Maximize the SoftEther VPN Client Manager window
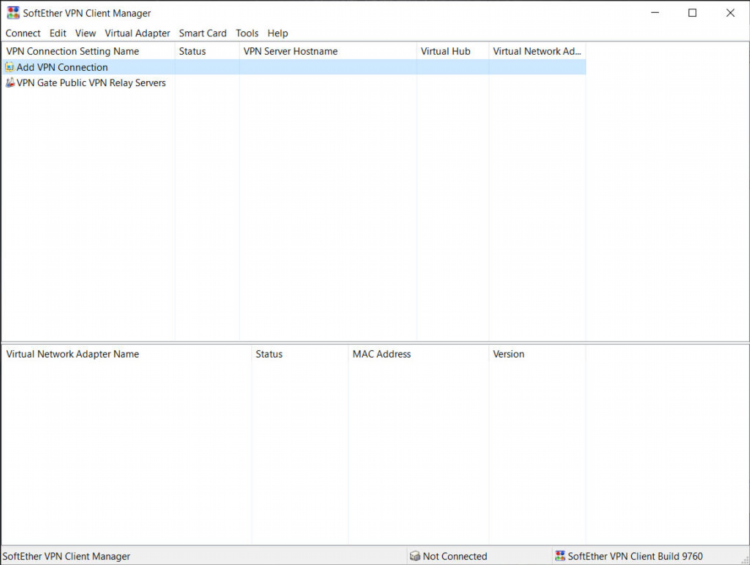Image resolution: width=750 pixels, height=565 pixels. click(692, 13)
